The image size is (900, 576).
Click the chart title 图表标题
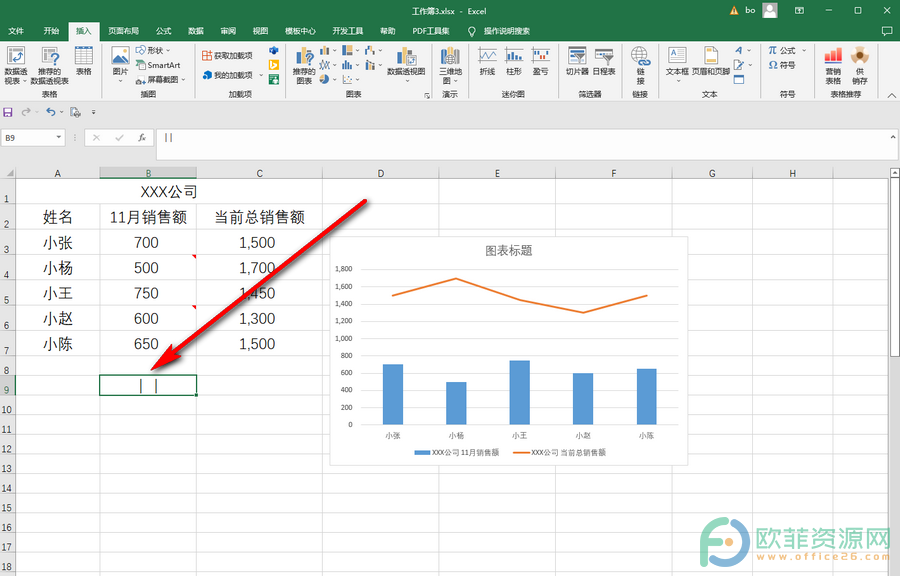tap(509, 251)
